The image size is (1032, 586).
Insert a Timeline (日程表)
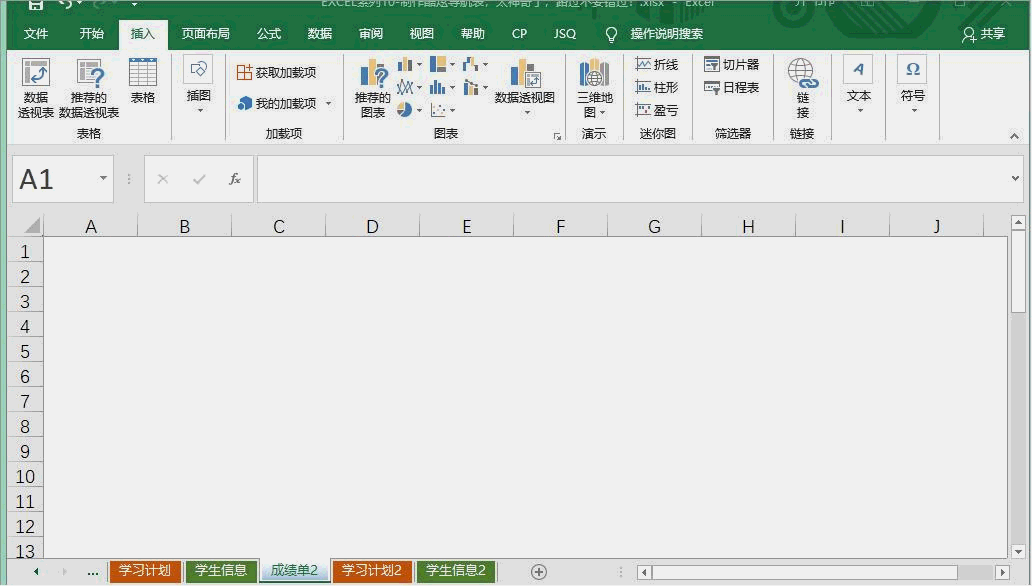tap(732, 87)
